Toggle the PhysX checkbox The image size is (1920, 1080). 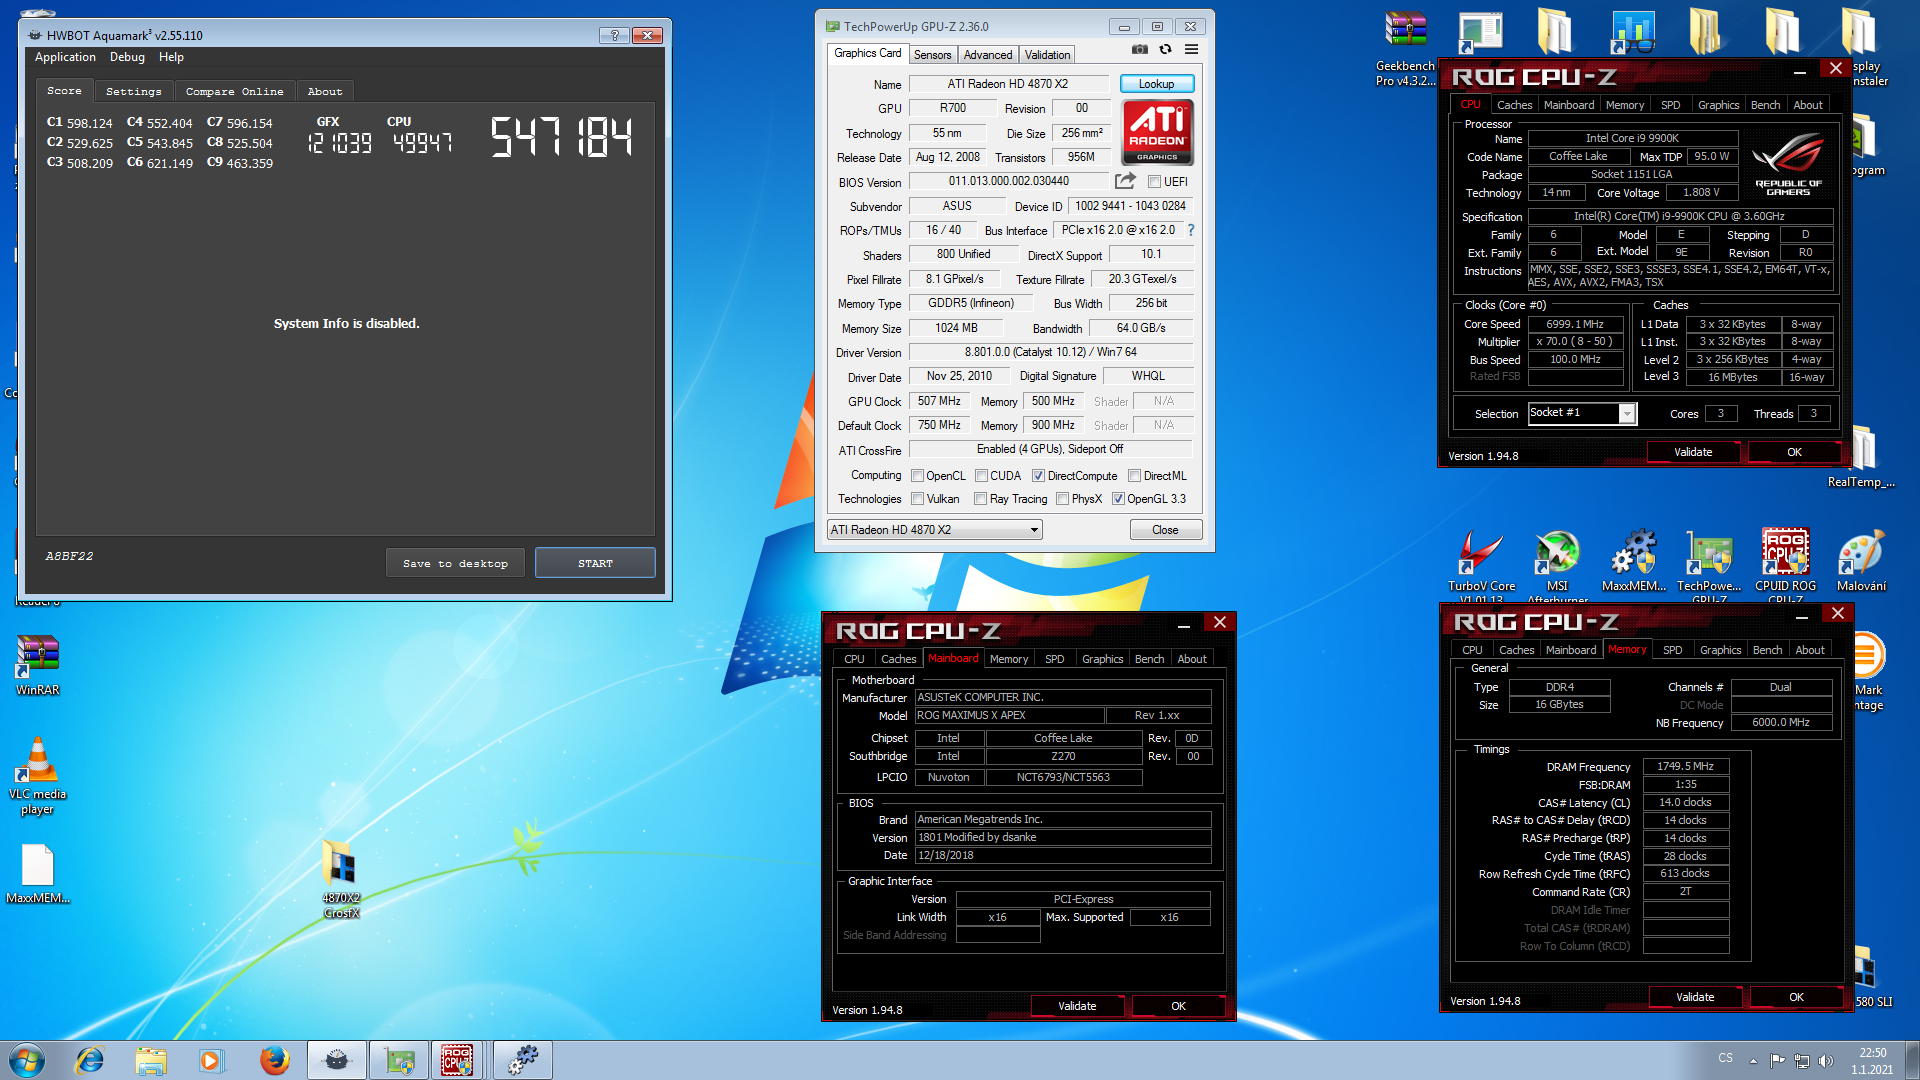click(1063, 499)
